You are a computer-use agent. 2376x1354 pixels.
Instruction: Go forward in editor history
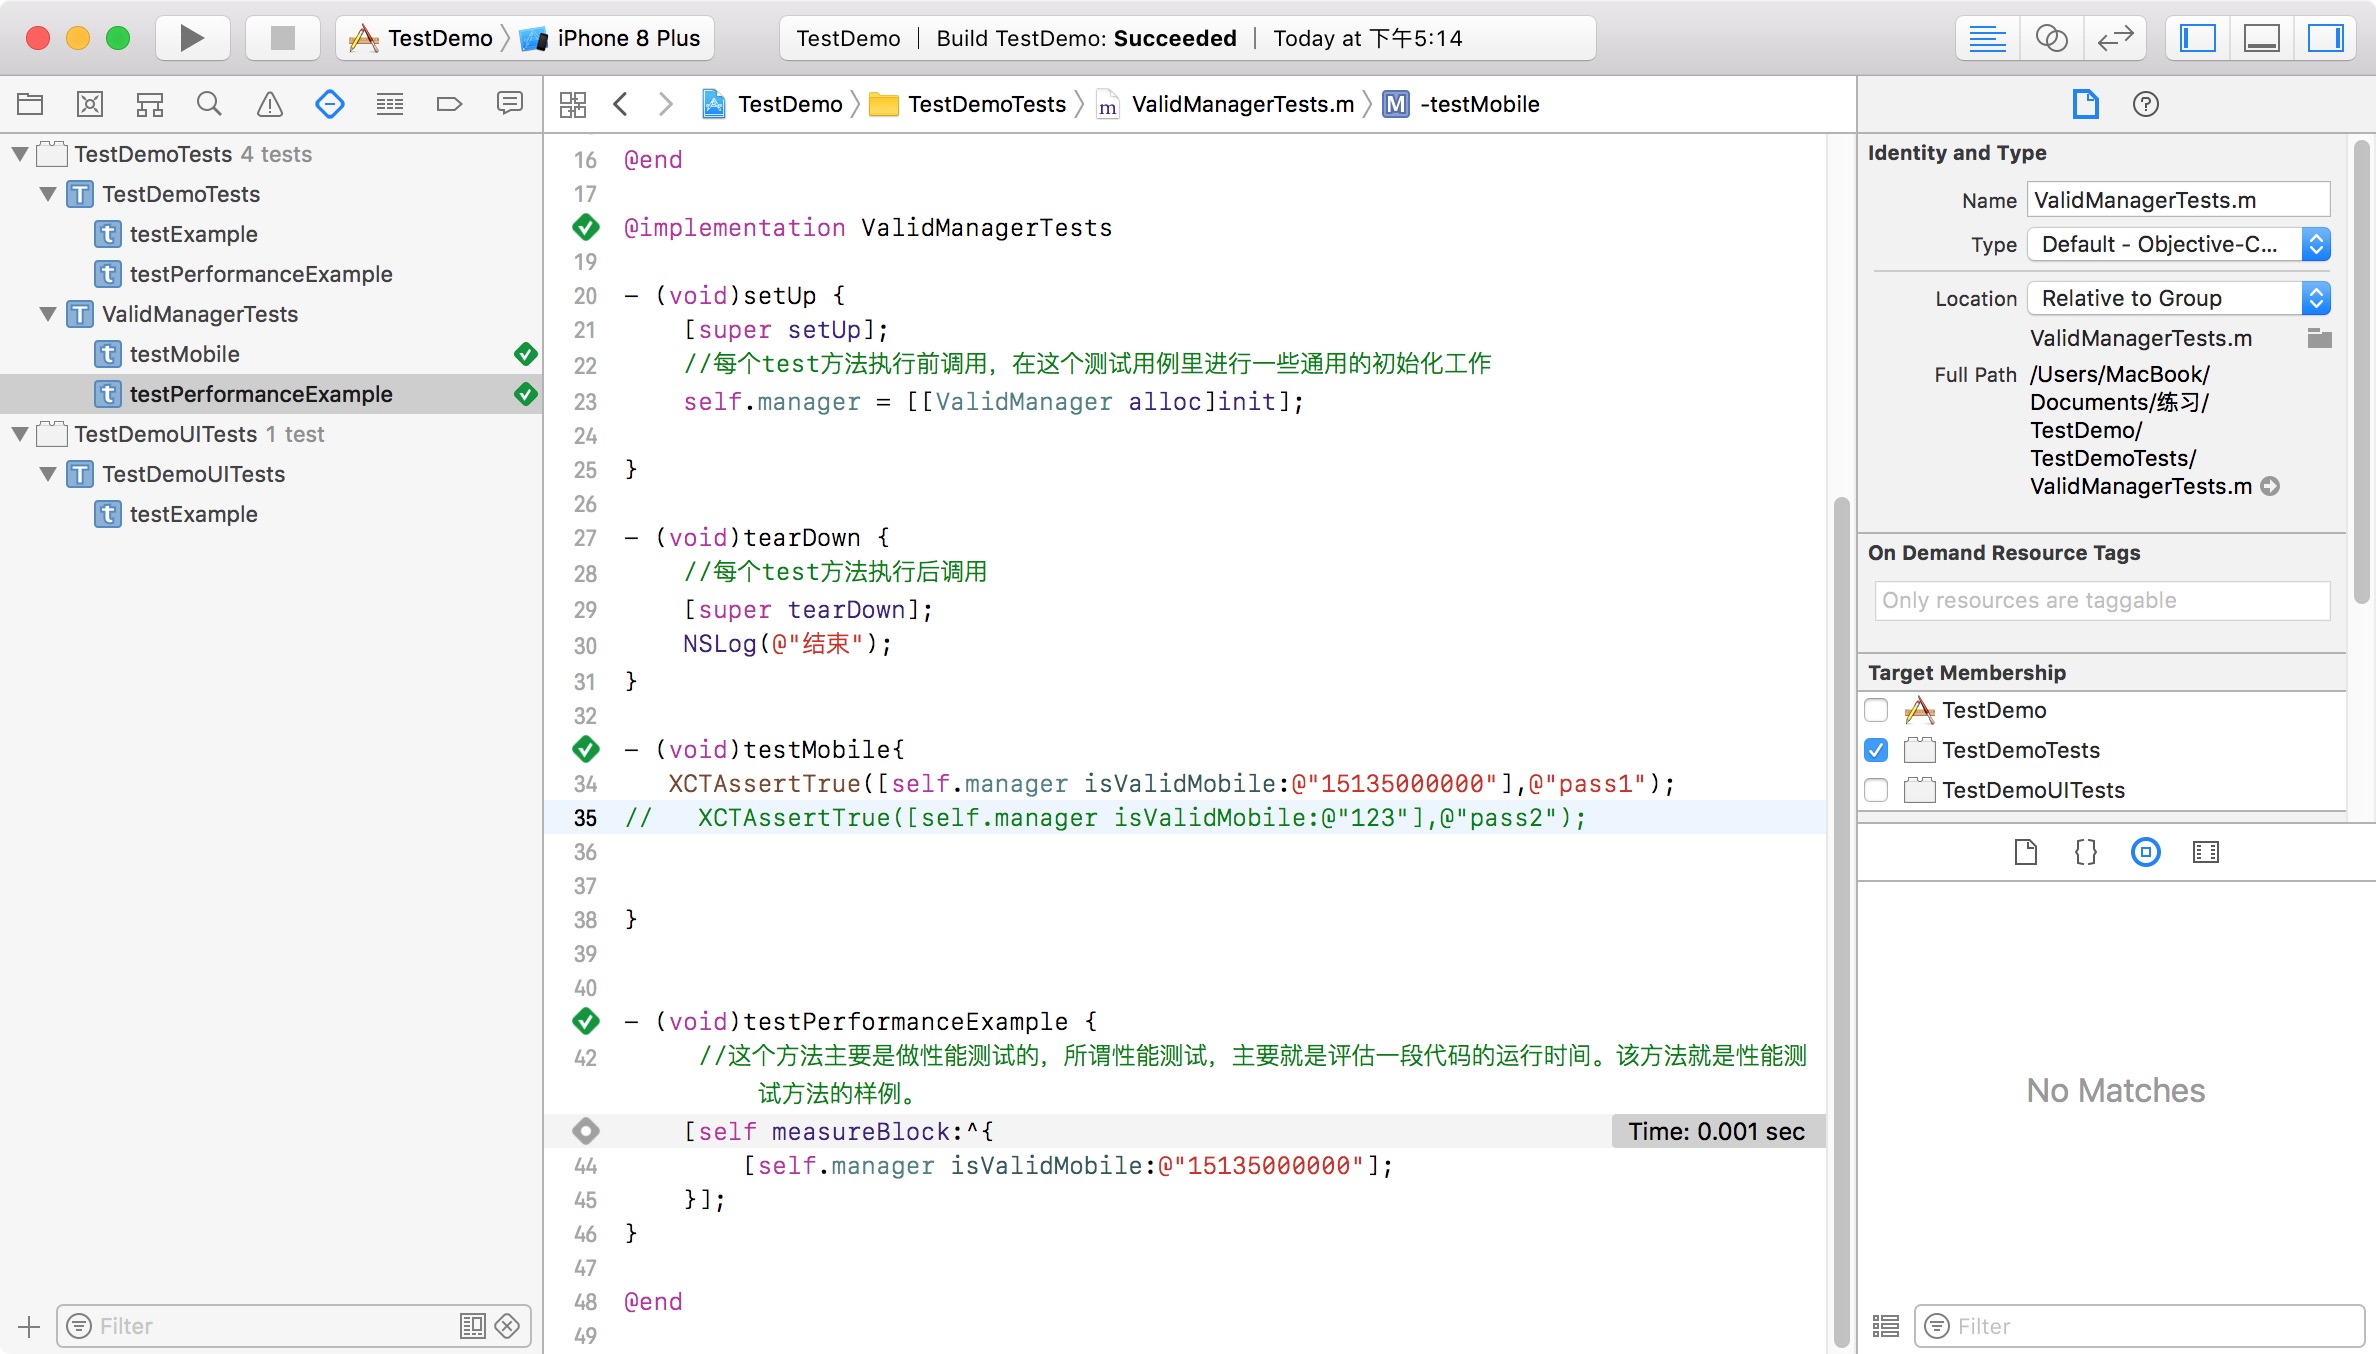tap(666, 104)
